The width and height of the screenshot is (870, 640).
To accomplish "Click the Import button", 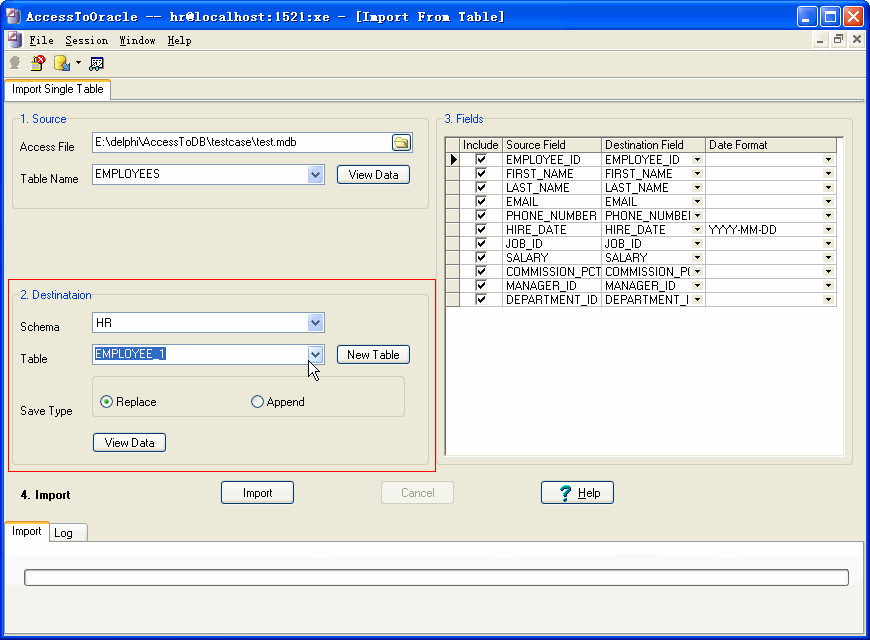I will click(x=257, y=493).
